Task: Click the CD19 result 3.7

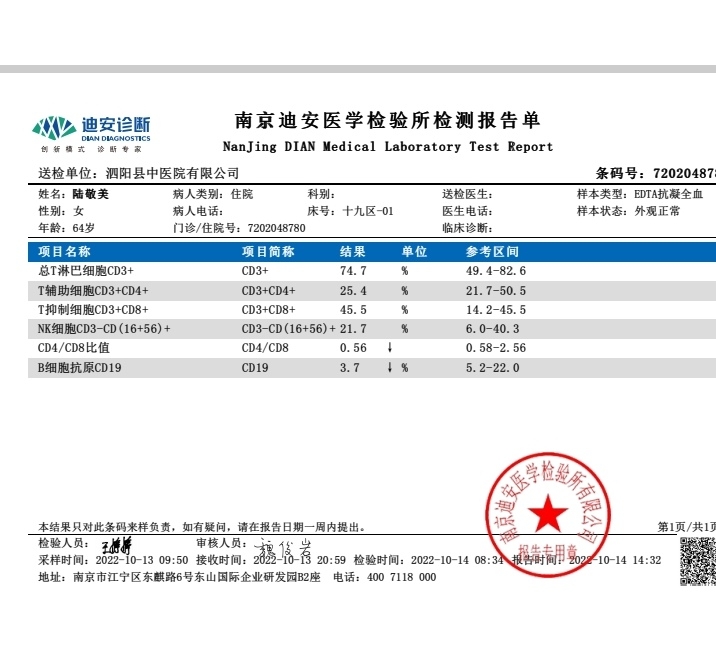Action: (349, 368)
